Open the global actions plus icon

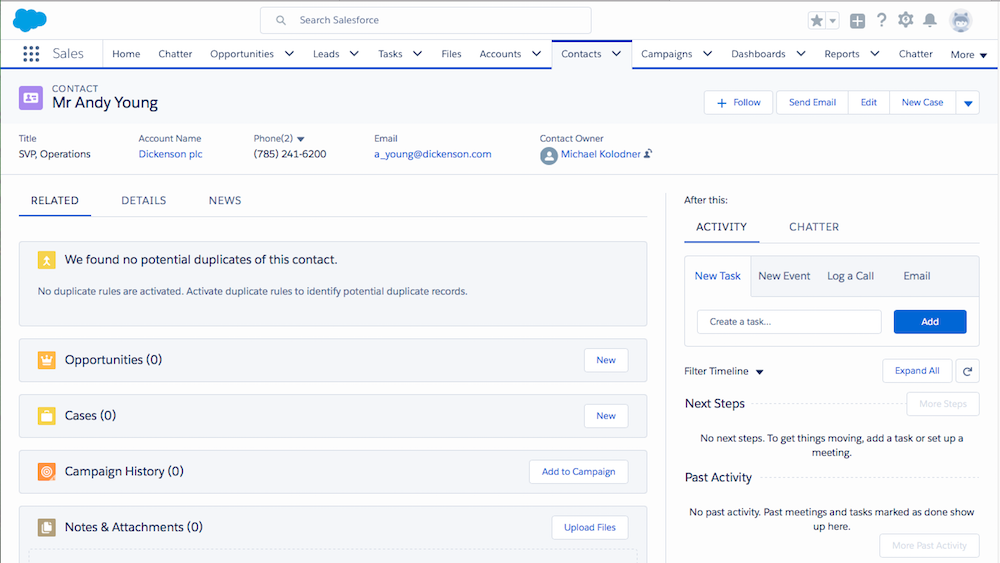857,20
